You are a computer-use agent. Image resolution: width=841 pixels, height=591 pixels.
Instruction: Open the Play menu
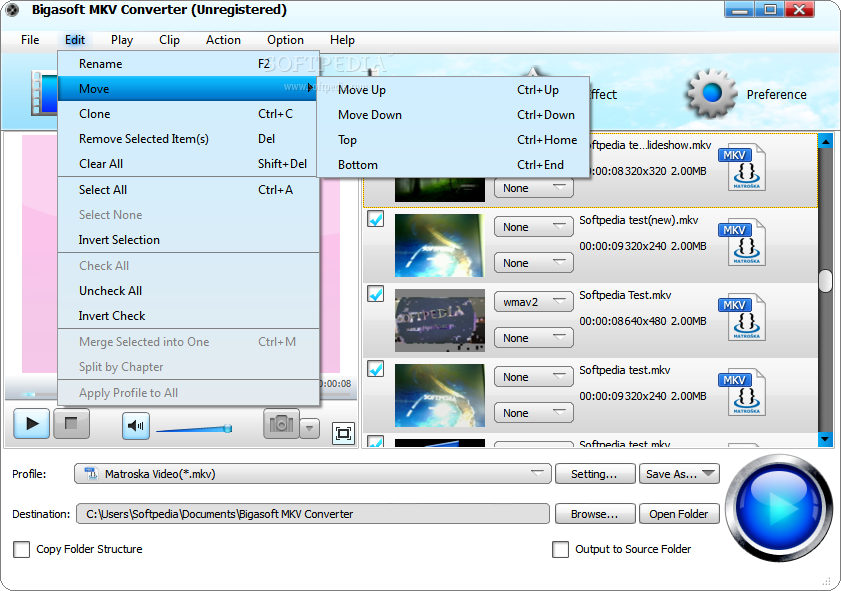[122, 40]
